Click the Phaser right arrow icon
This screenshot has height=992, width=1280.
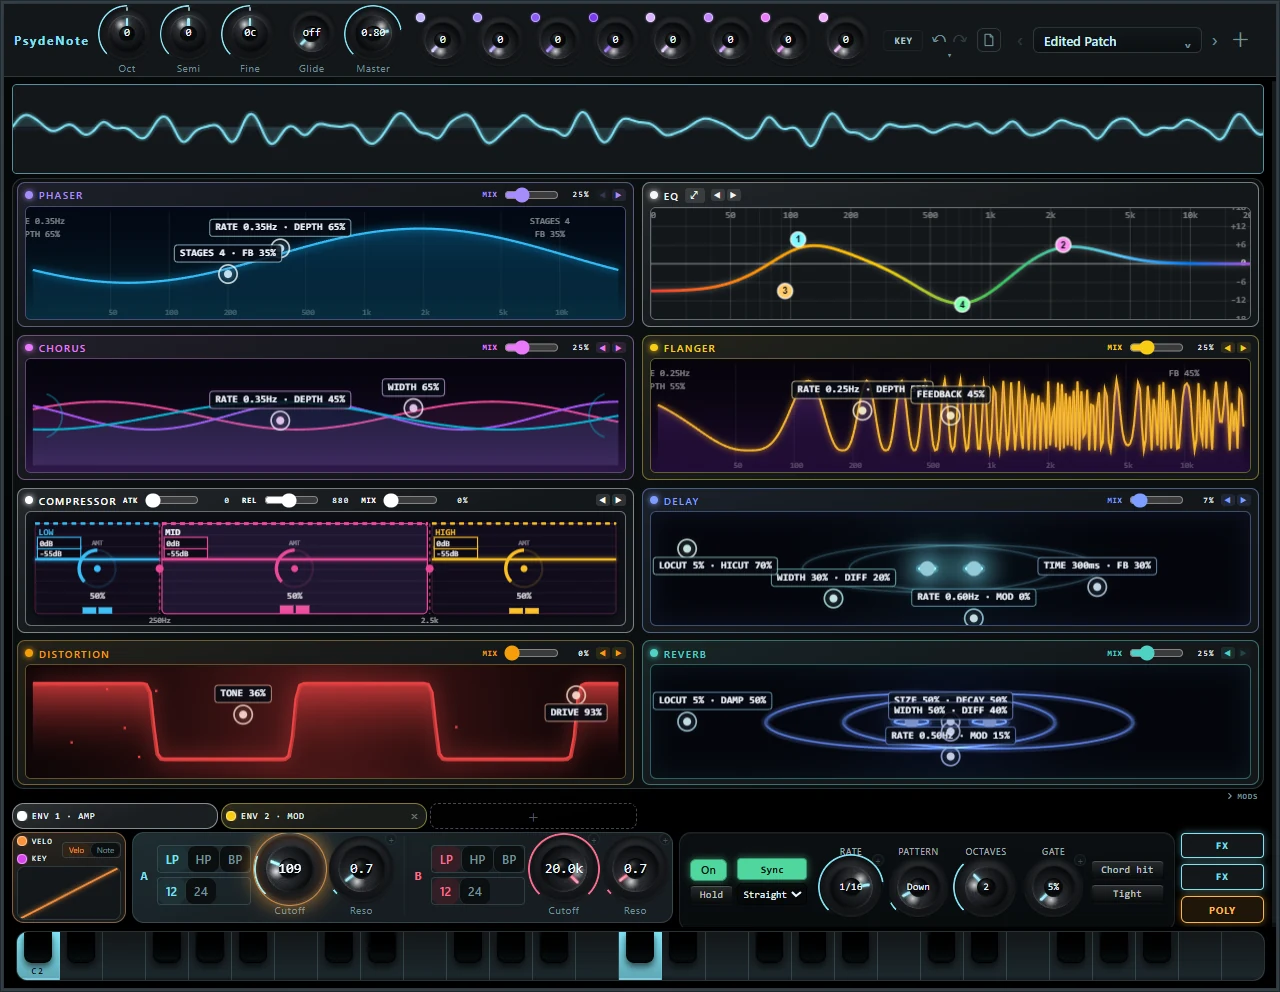click(x=618, y=195)
